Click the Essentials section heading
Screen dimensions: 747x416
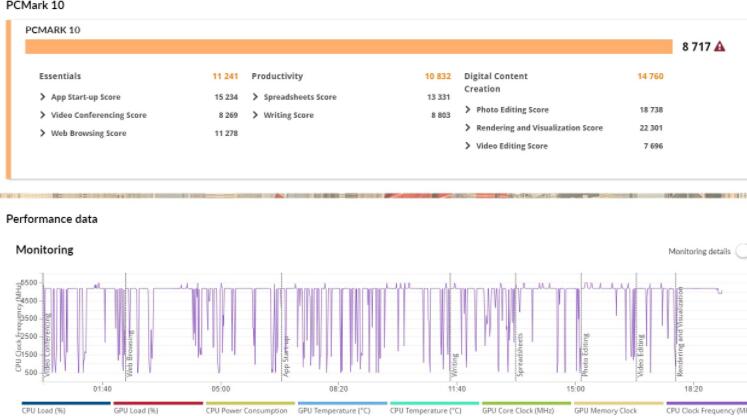(x=60, y=76)
